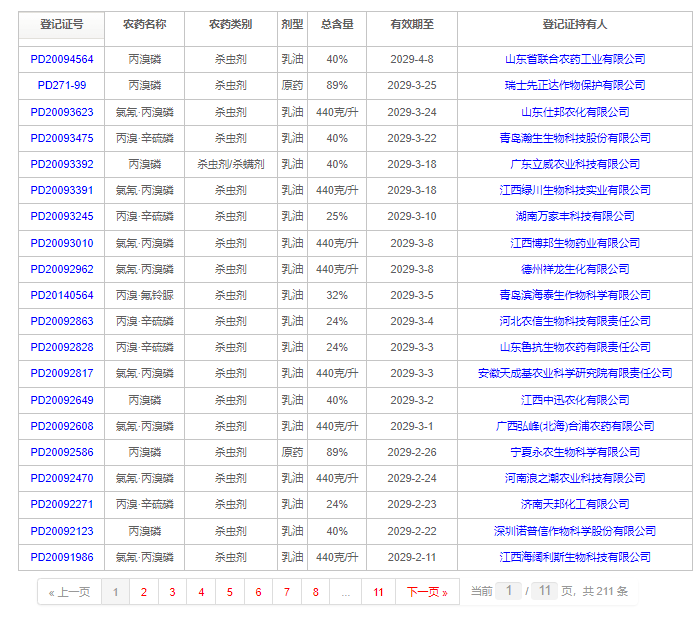Image resolution: width=694 pixels, height=620 pixels.
Task: Click the date cell 2029-4-8
Action: [412, 59]
